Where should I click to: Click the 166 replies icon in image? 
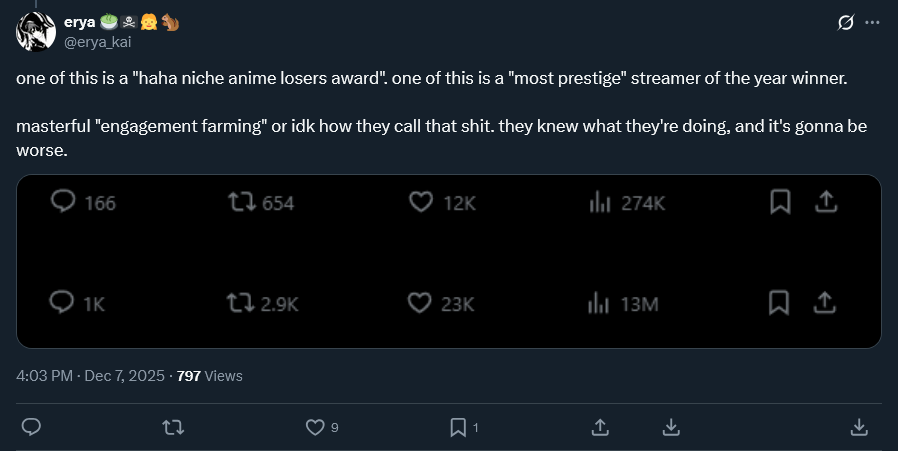point(63,203)
